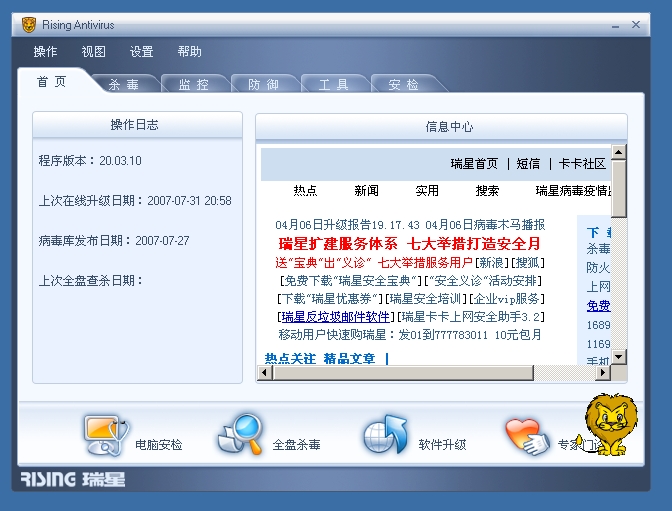Select the 实用 category link
The image size is (672, 511).
click(427, 190)
